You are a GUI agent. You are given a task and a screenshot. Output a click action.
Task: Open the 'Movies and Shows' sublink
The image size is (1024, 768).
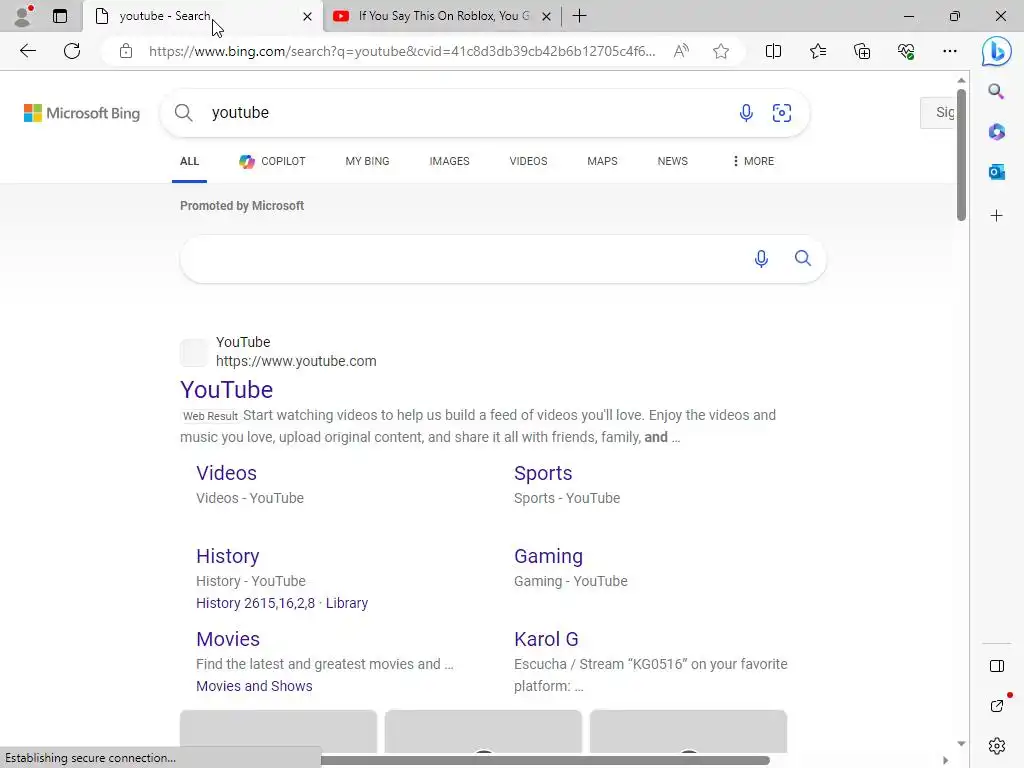[254, 686]
